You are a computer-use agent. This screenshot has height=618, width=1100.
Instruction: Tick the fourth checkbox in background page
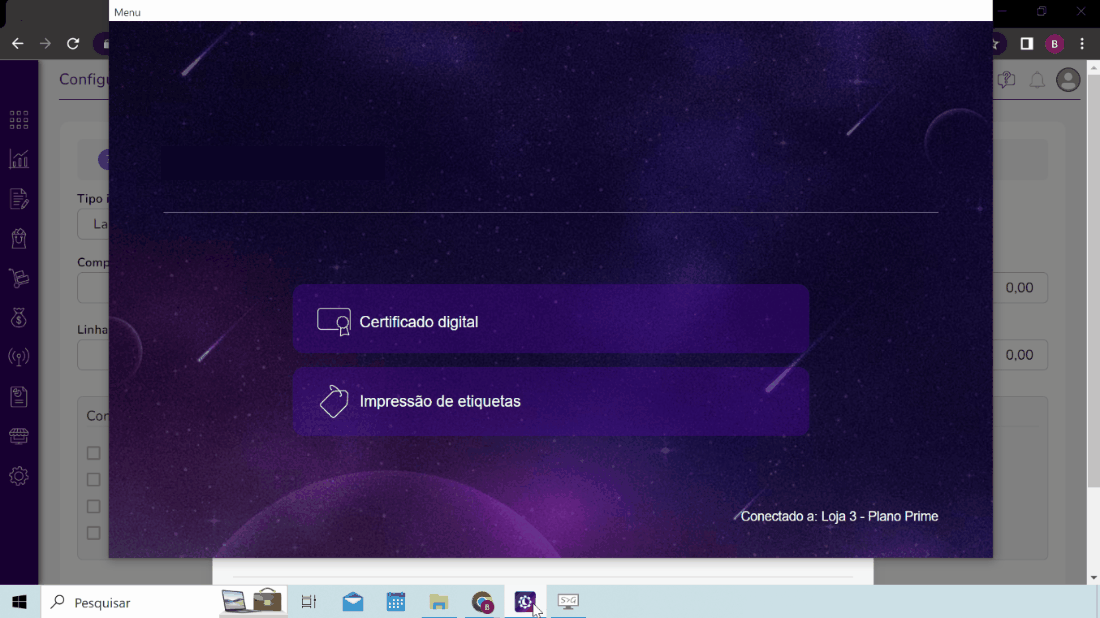(93, 533)
